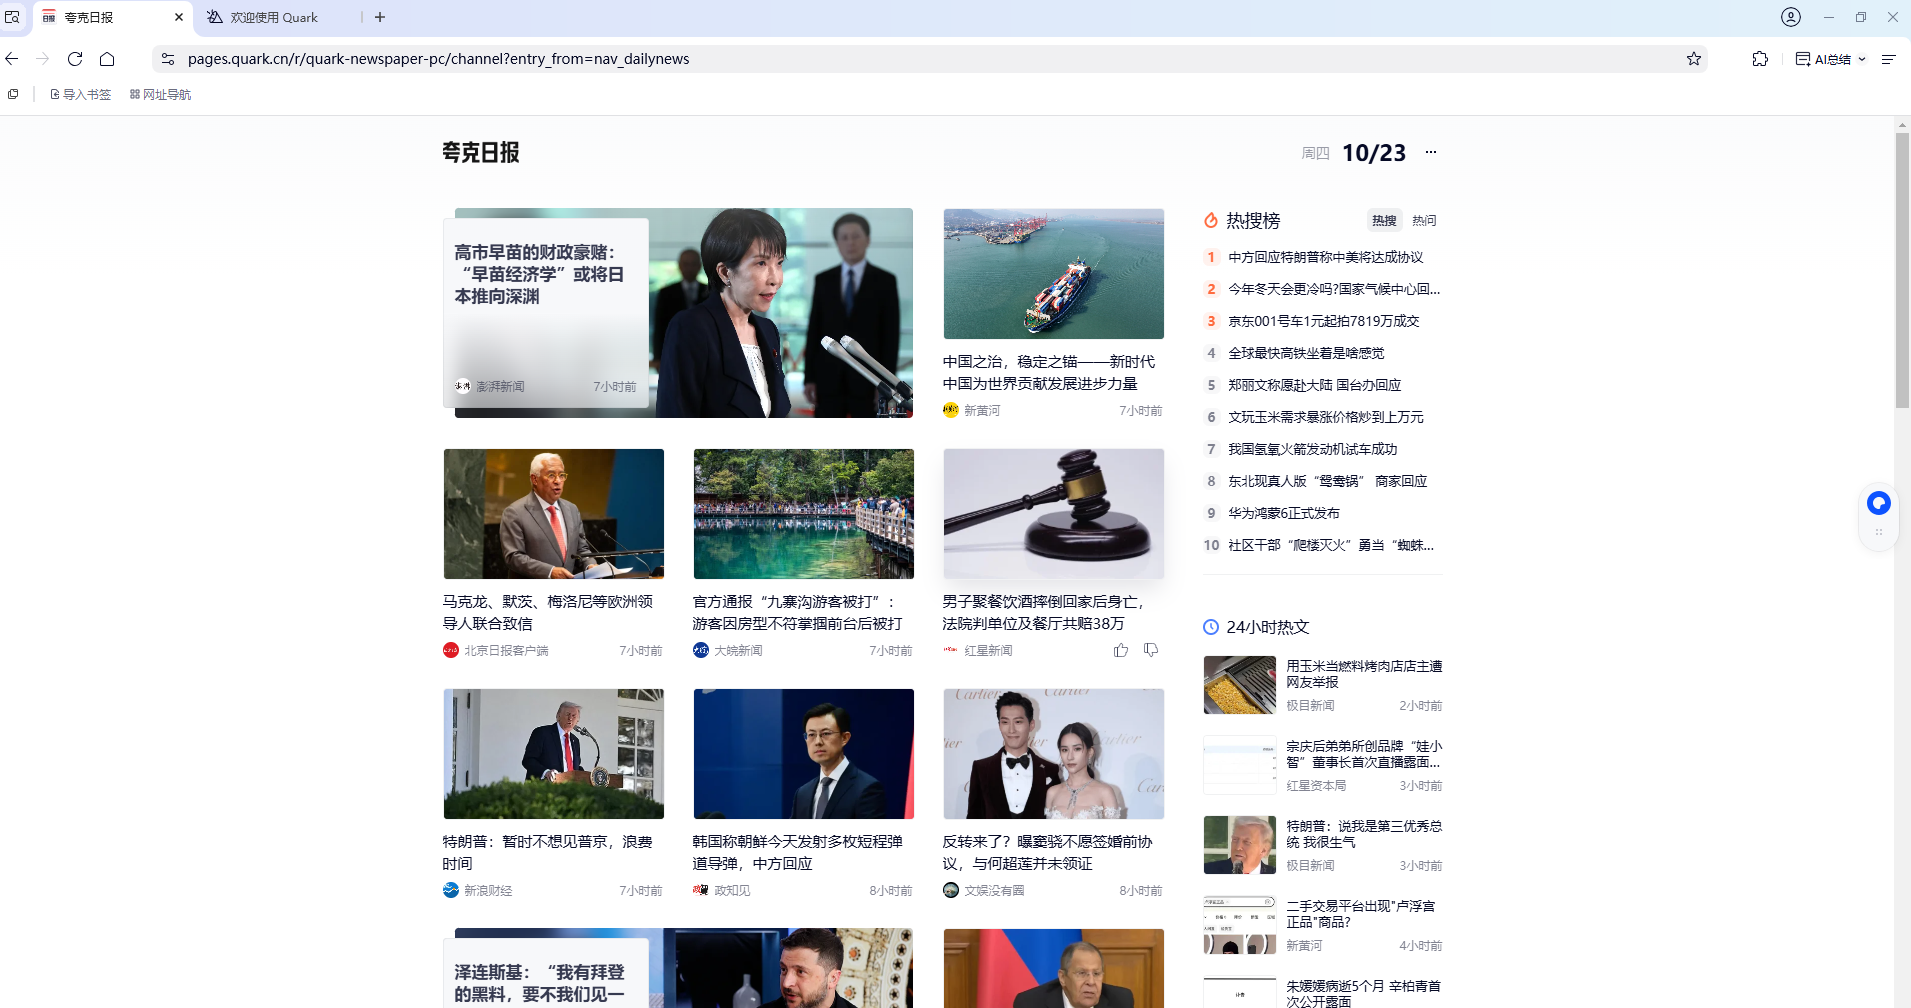Select the 热搜 hot search toggle
1911x1008 pixels.
[1384, 221]
